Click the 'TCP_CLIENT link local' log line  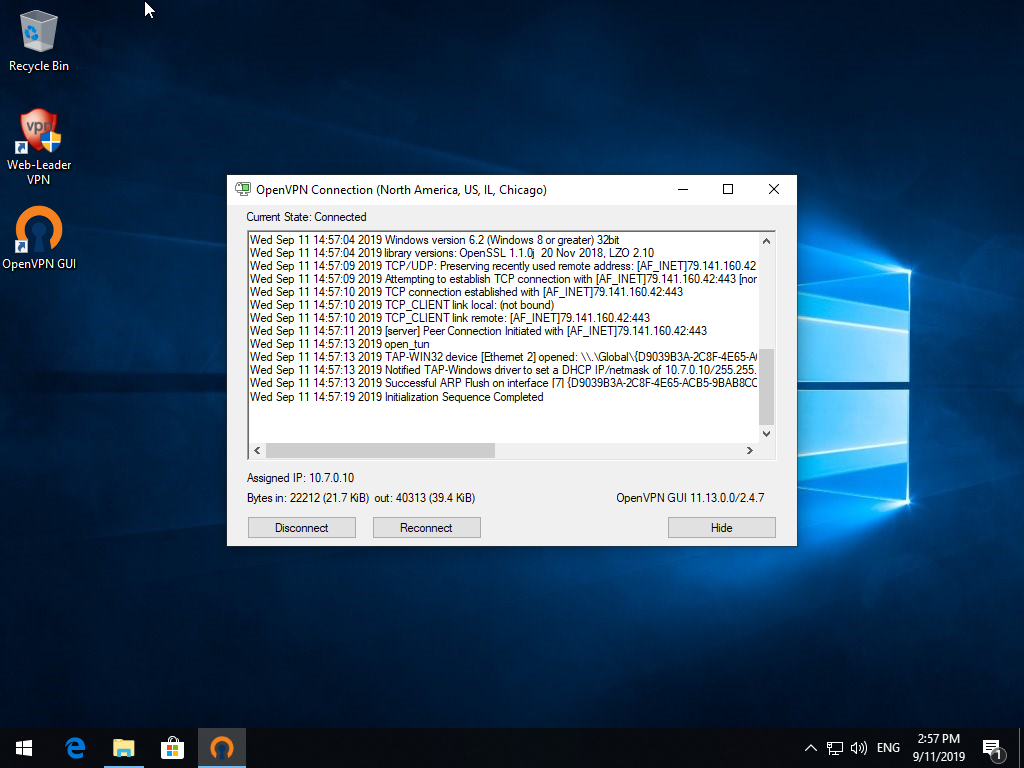click(x=402, y=305)
